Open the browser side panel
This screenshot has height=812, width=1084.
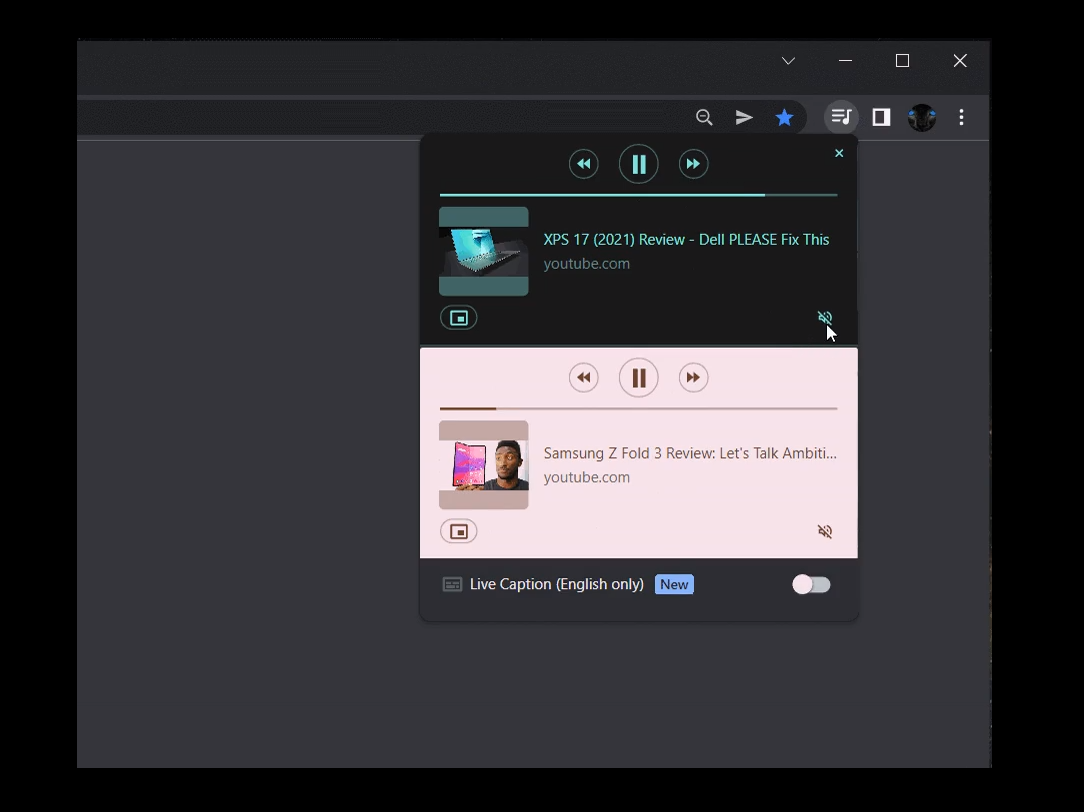(881, 117)
